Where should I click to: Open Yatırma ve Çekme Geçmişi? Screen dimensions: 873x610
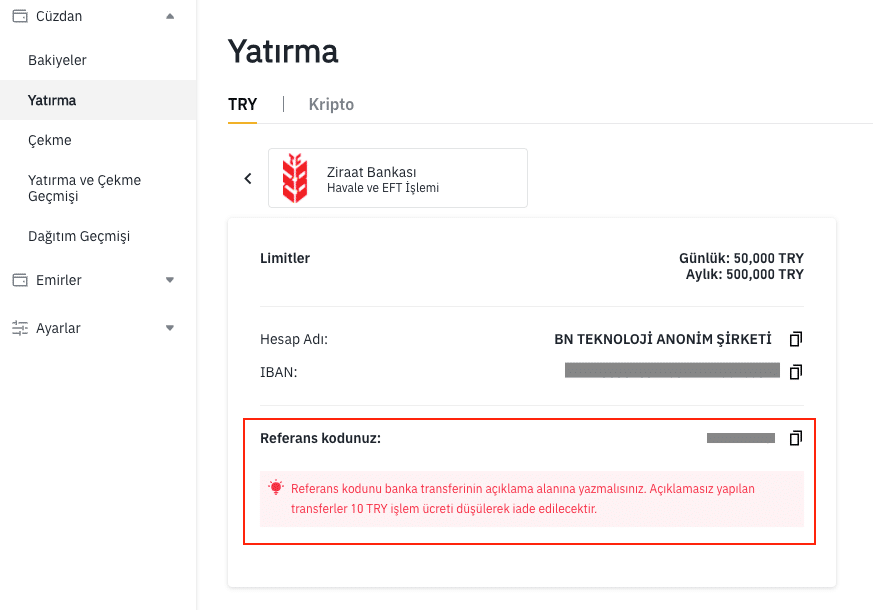coord(84,188)
